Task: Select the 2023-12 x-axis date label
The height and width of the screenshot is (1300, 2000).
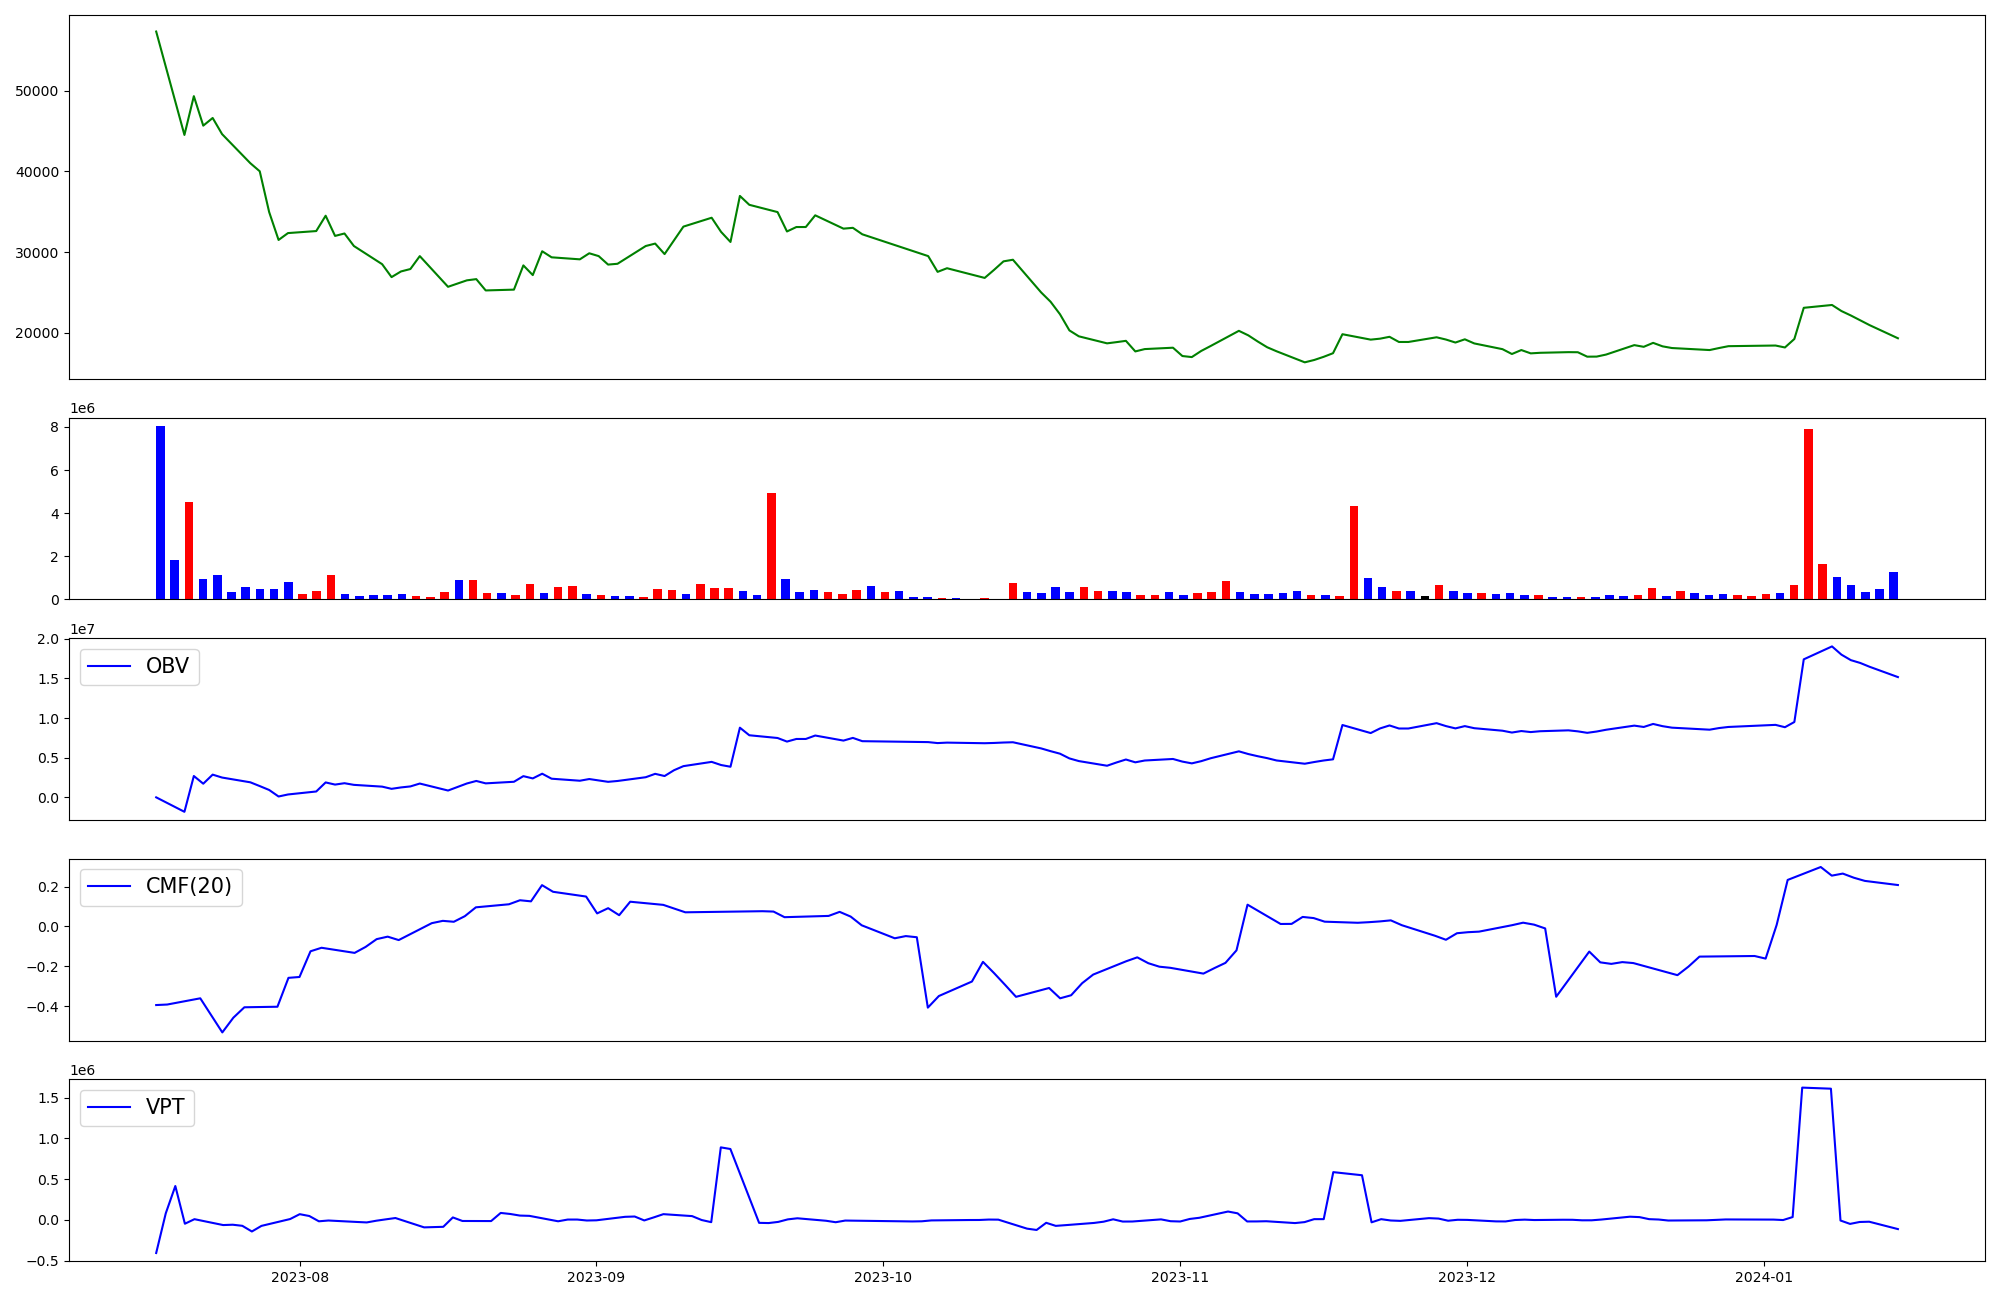Action: [x=1467, y=1277]
